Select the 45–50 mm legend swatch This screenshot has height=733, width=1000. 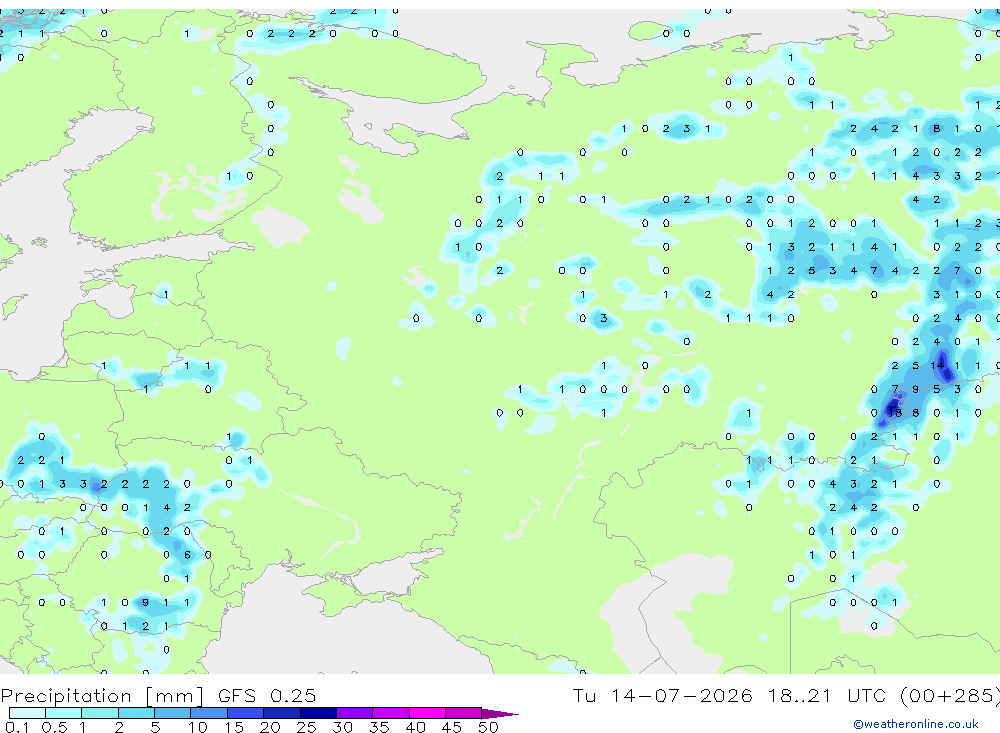click(x=464, y=713)
